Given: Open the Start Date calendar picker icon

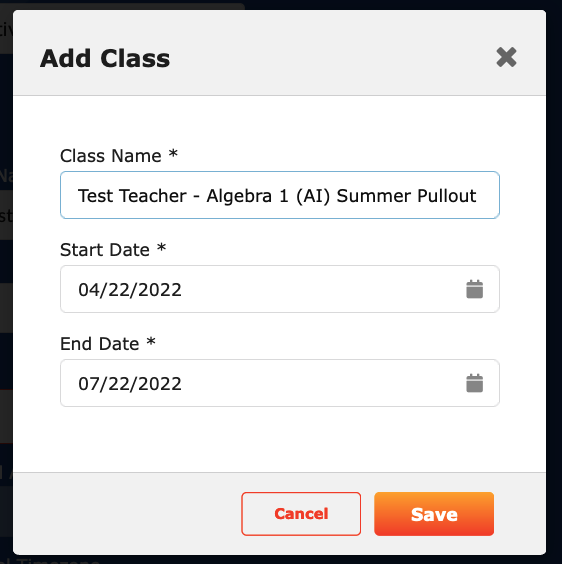Looking at the screenshot, I should click(x=474, y=289).
